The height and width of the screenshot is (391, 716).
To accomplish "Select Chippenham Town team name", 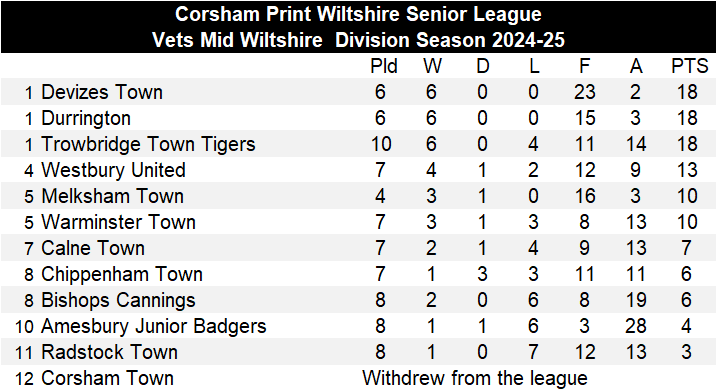I will click(122, 275).
